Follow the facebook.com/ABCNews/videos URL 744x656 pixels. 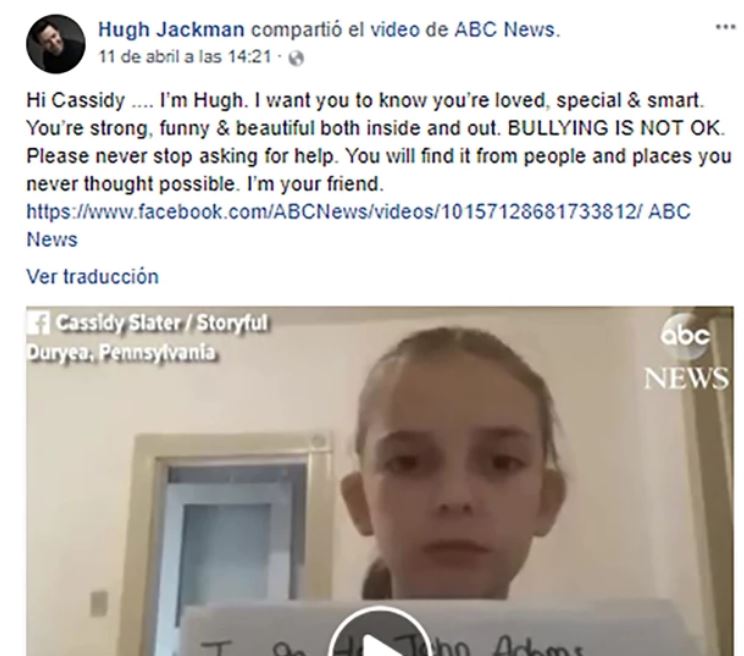[x=335, y=212]
